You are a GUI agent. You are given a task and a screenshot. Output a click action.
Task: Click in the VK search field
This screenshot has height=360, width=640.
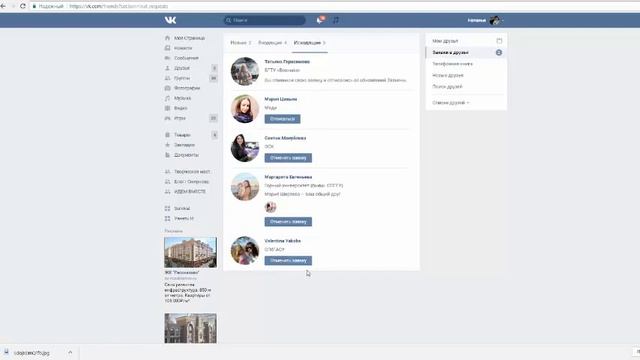point(264,20)
